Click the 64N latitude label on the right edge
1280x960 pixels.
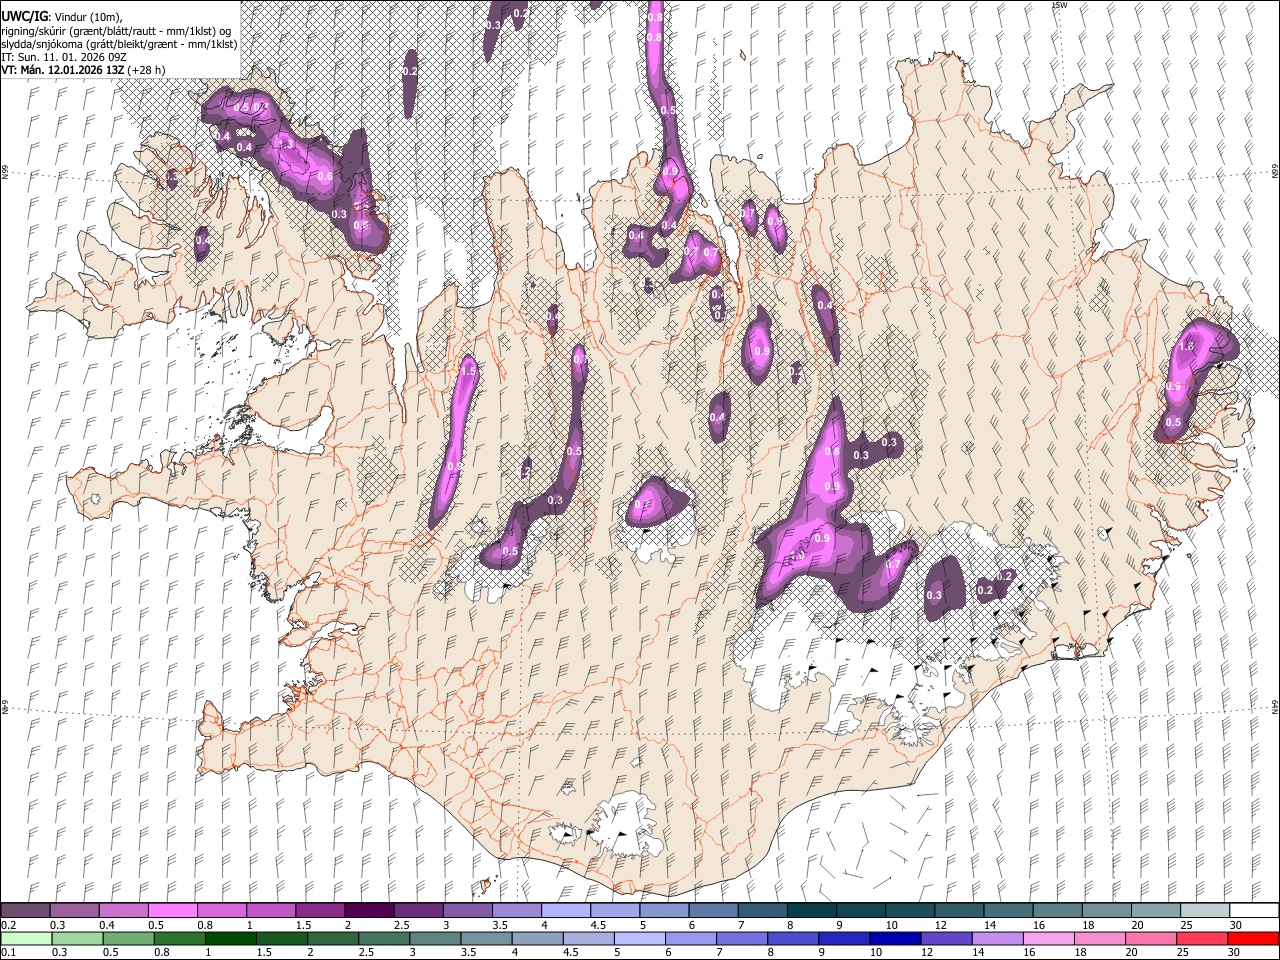tap(1274, 706)
